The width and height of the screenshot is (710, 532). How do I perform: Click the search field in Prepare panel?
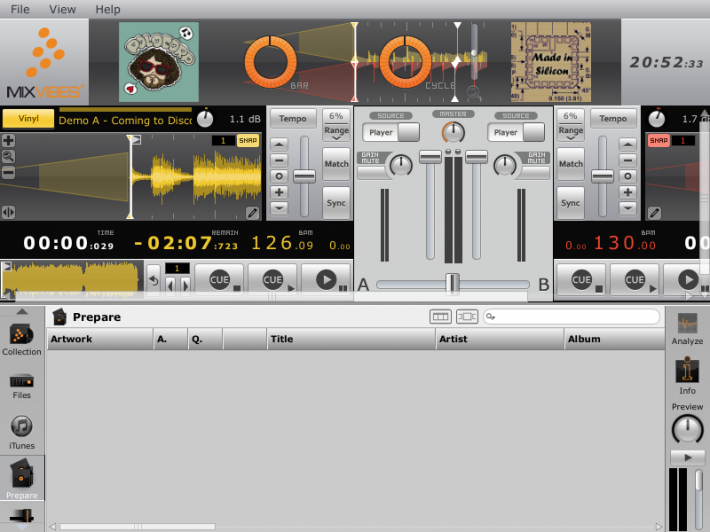point(571,316)
